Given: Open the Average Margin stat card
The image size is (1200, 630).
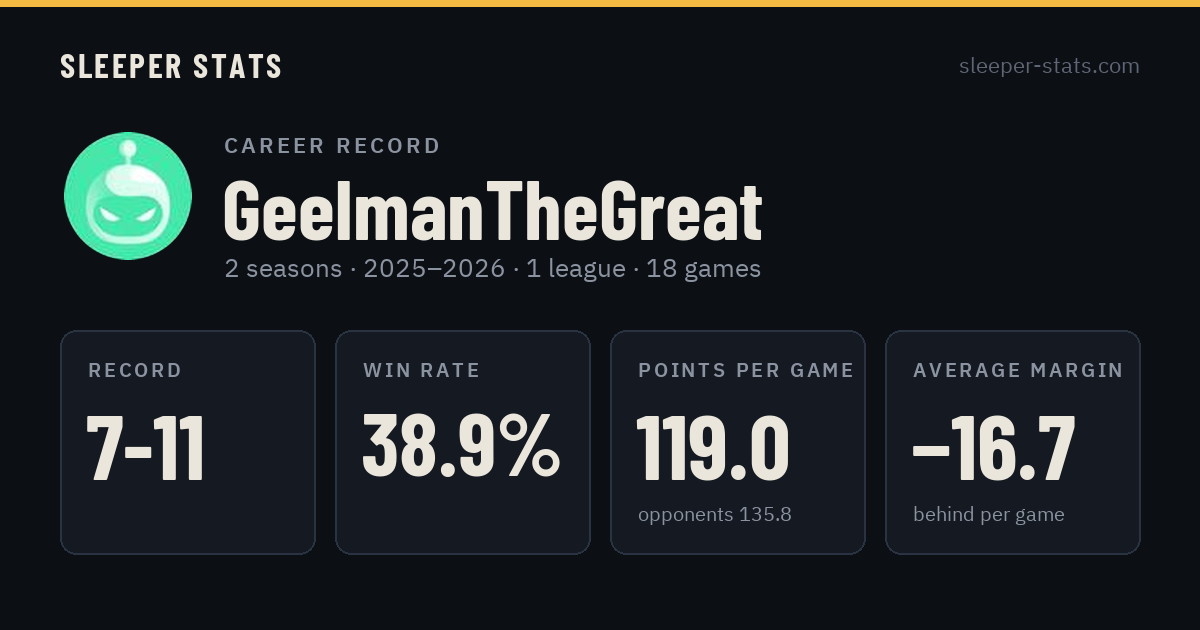Looking at the screenshot, I should tap(1013, 442).
